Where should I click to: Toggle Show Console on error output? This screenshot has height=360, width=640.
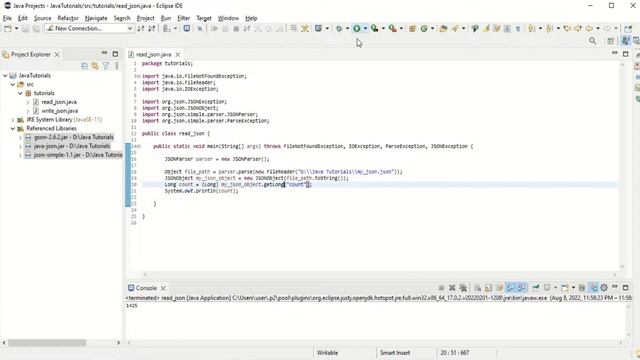coord(522,288)
